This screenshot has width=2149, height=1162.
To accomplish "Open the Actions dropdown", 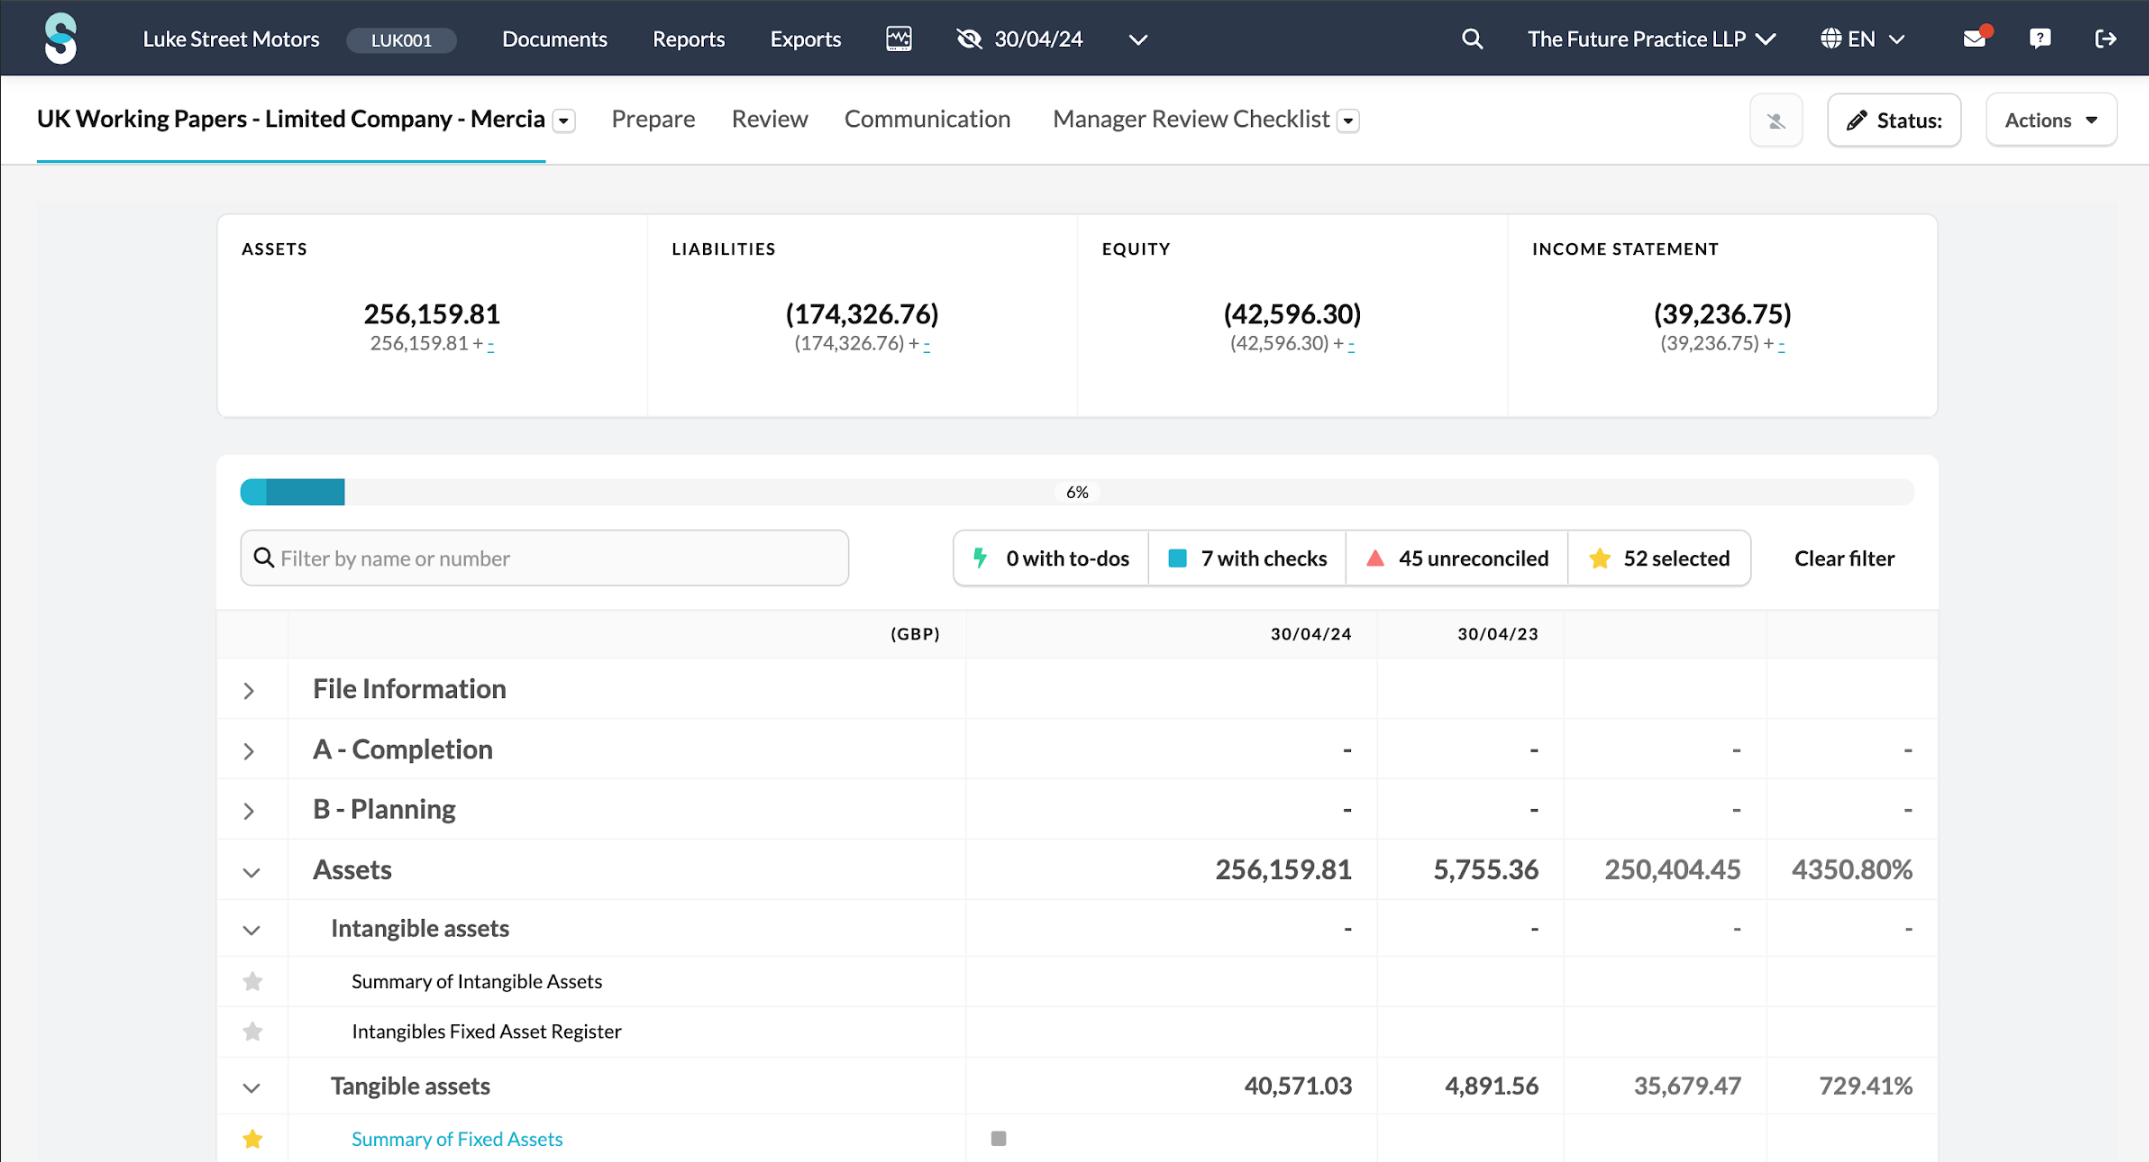I will coord(2050,120).
